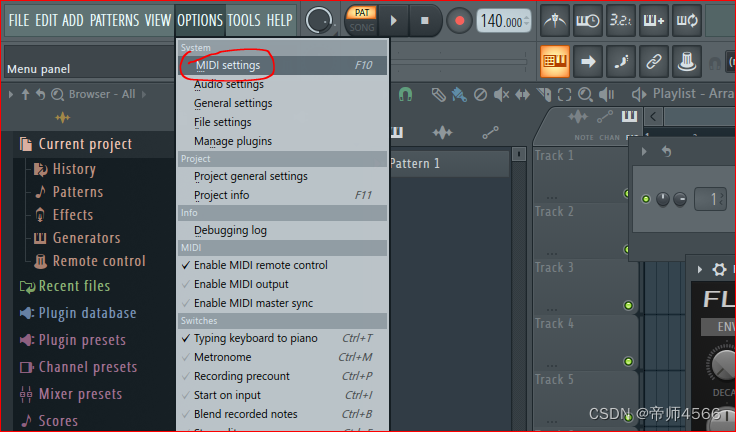
Task: Open the Channel rack options arrow
Action: [x=644, y=152]
